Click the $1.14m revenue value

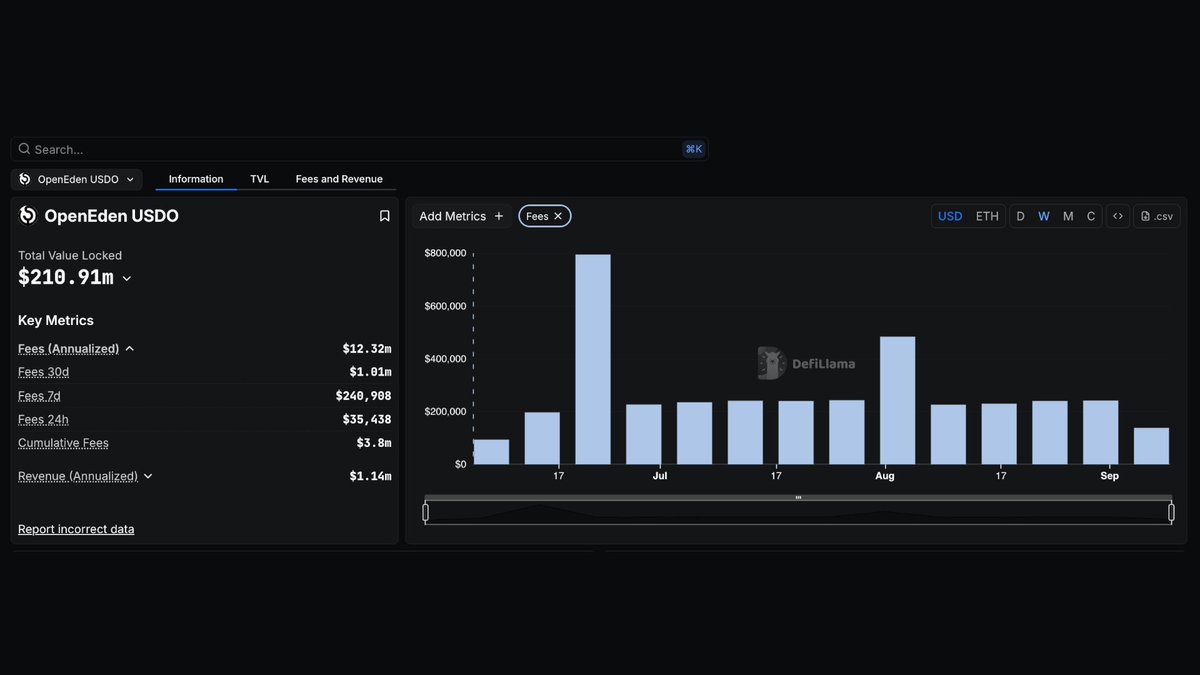[370, 476]
